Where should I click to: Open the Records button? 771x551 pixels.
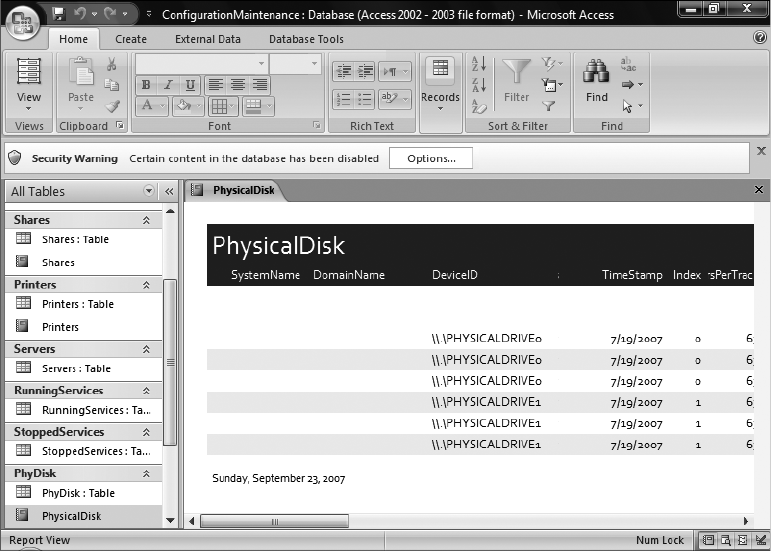(440, 85)
